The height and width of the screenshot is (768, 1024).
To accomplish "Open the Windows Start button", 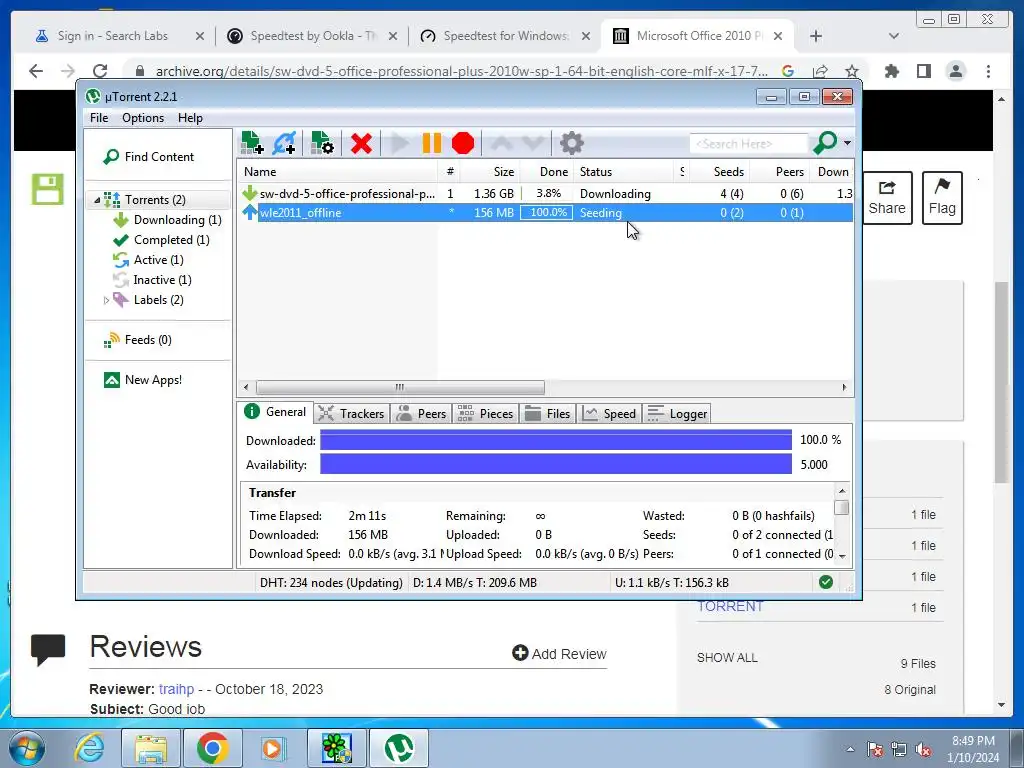I will [27, 748].
